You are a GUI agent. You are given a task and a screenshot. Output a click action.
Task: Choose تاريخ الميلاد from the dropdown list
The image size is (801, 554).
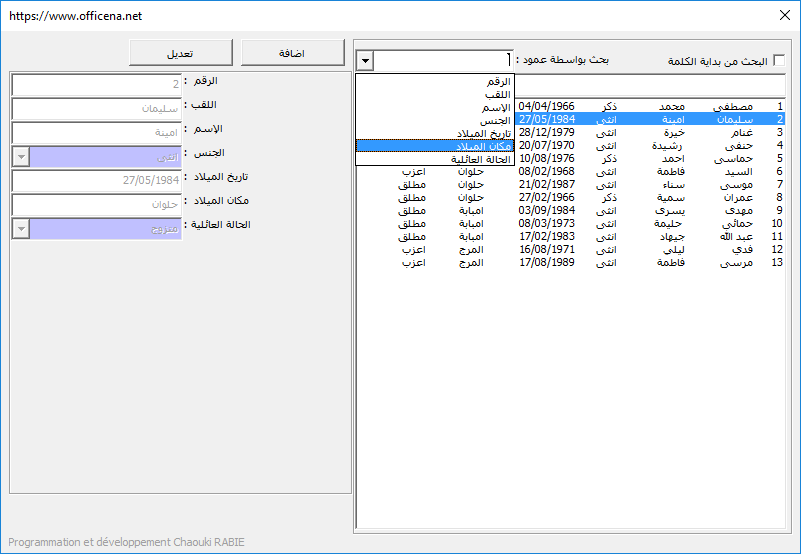(435, 133)
